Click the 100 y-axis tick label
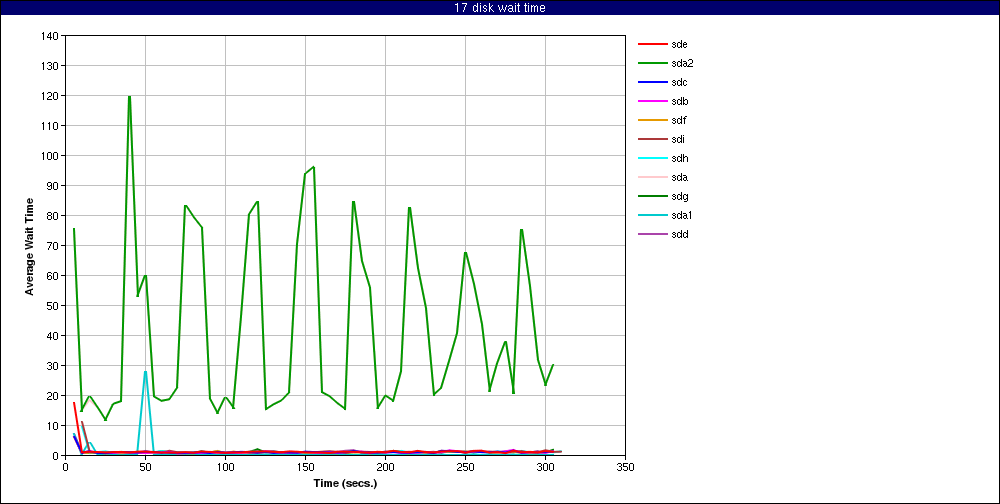The height and width of the screenshot is (504, 1000). pyautogui.click(x=52, y=156)
